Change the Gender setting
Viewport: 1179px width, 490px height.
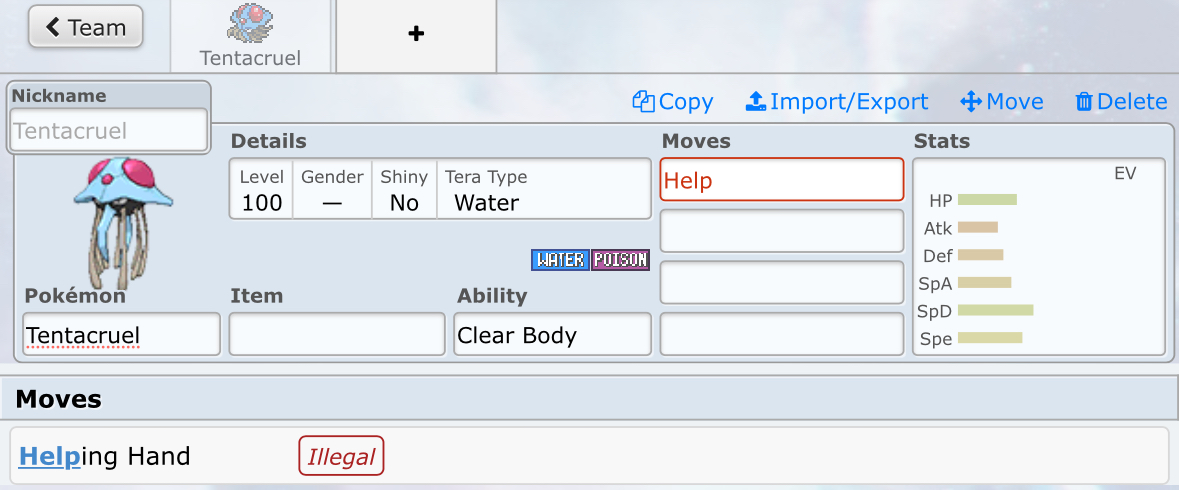(x=332, y=191)
